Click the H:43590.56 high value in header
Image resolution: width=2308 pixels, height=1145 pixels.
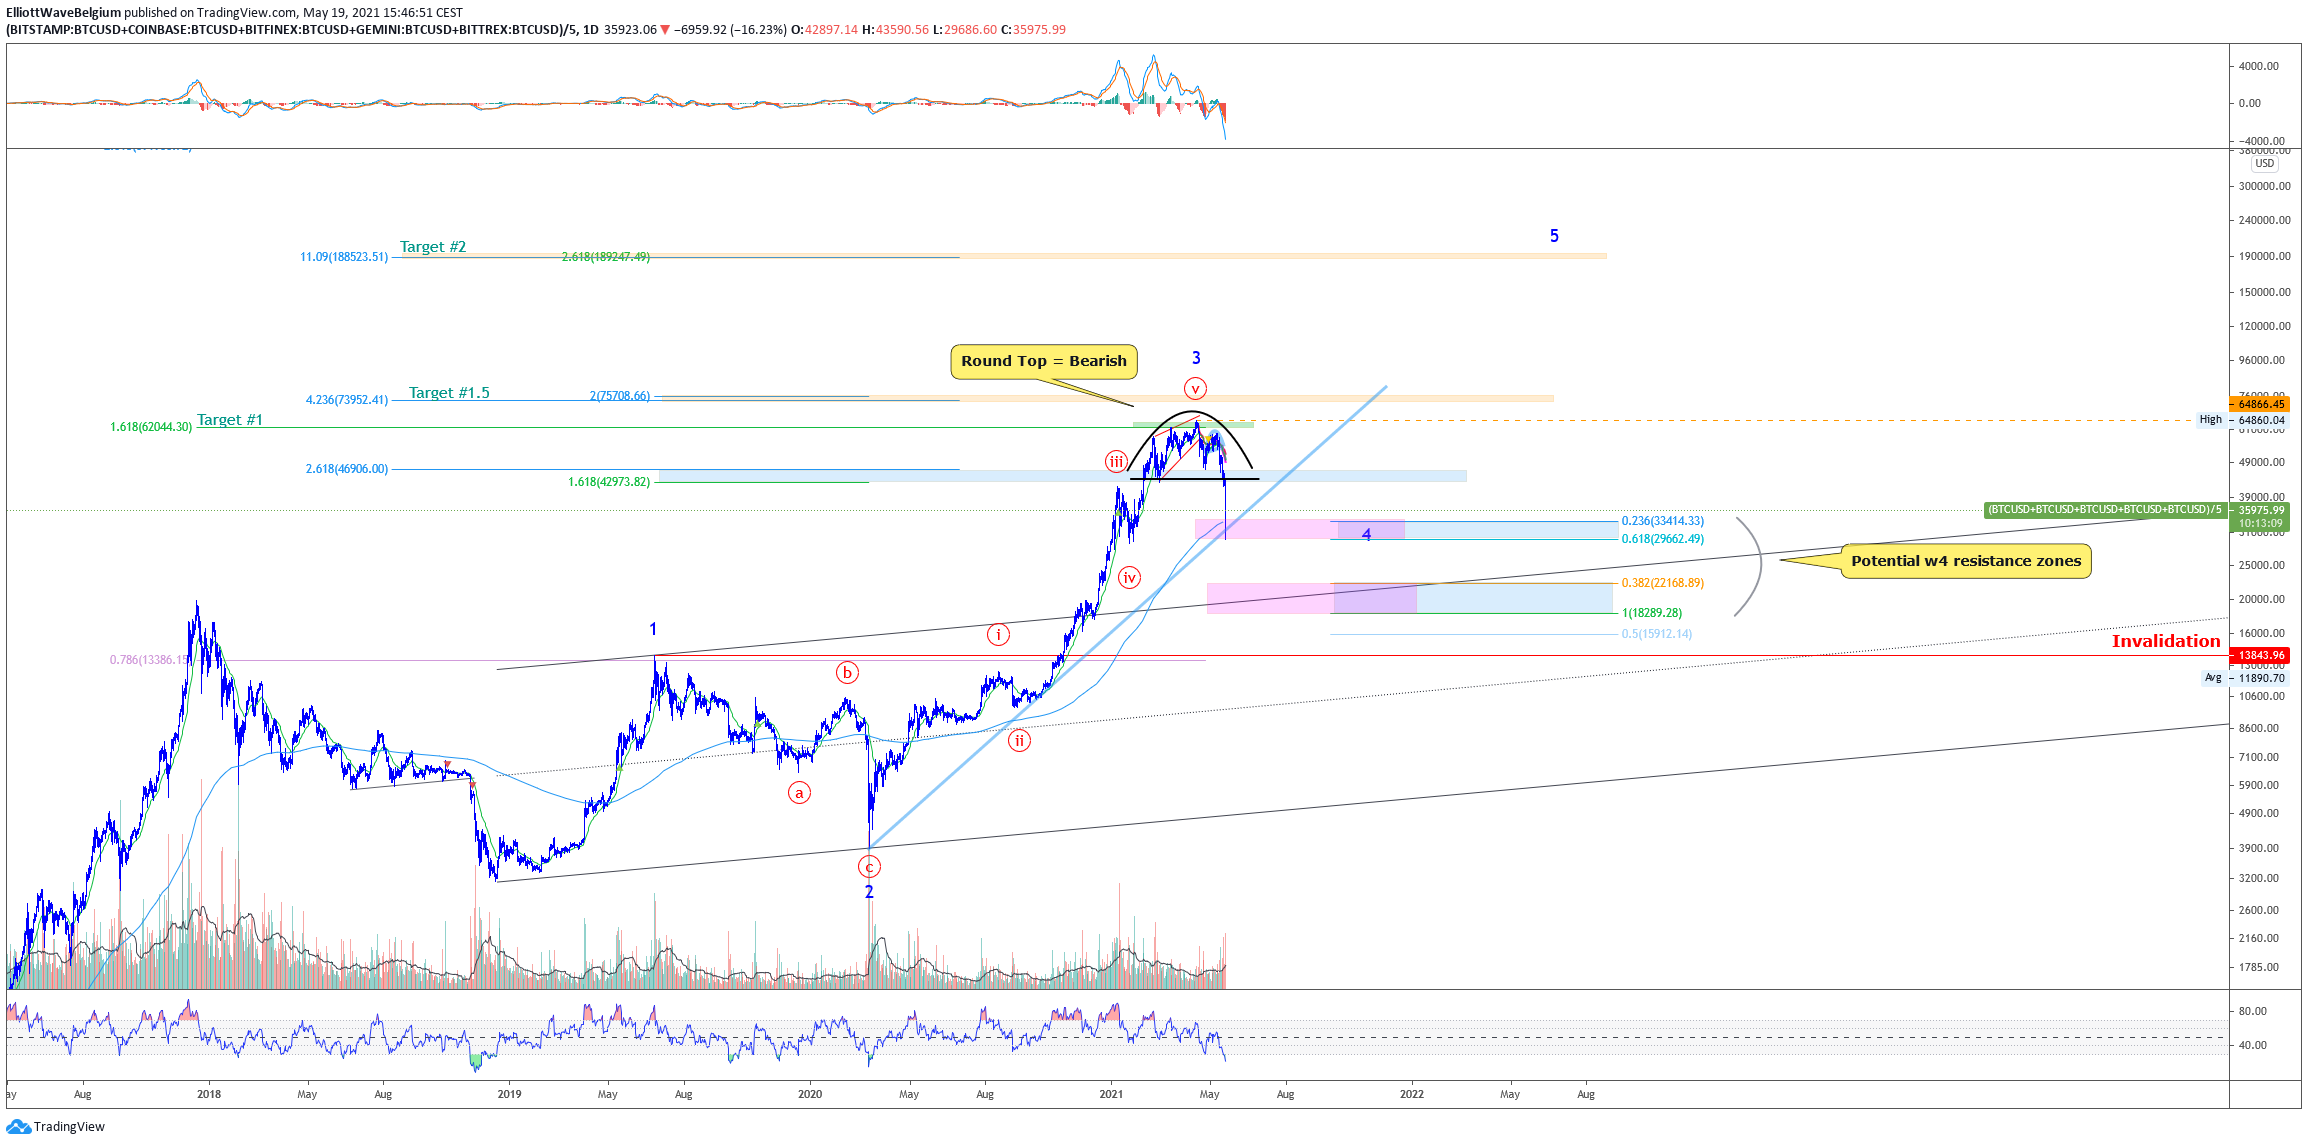point(895,30)
